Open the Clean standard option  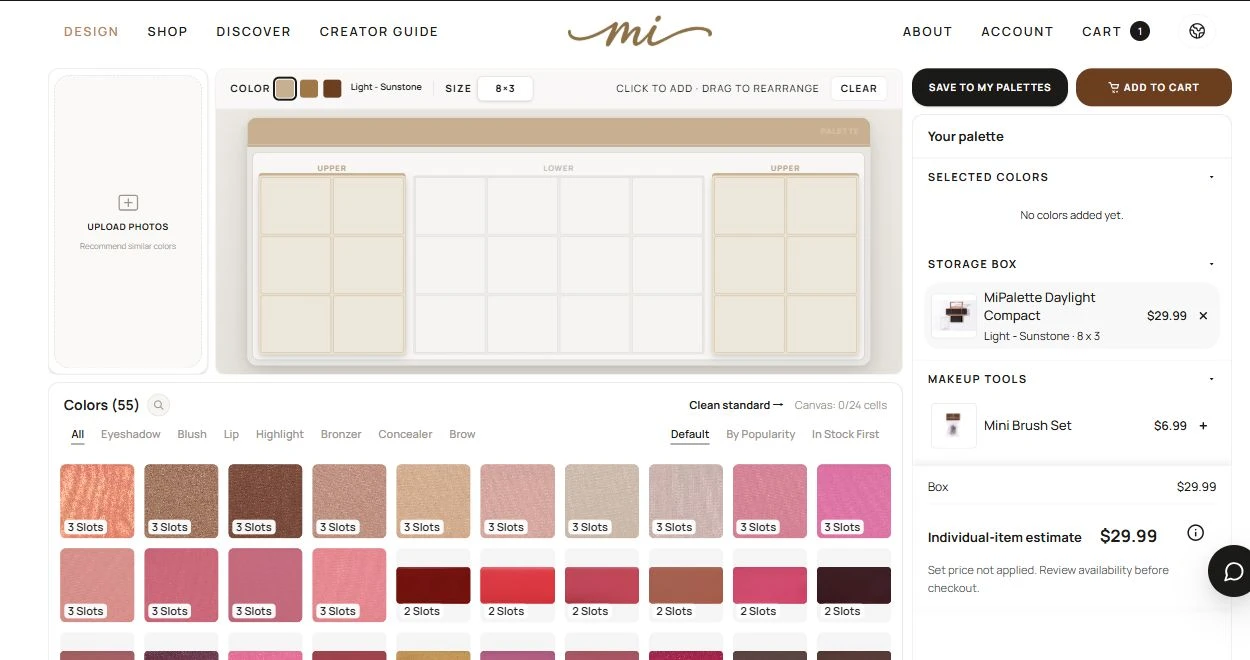[736, 405]
